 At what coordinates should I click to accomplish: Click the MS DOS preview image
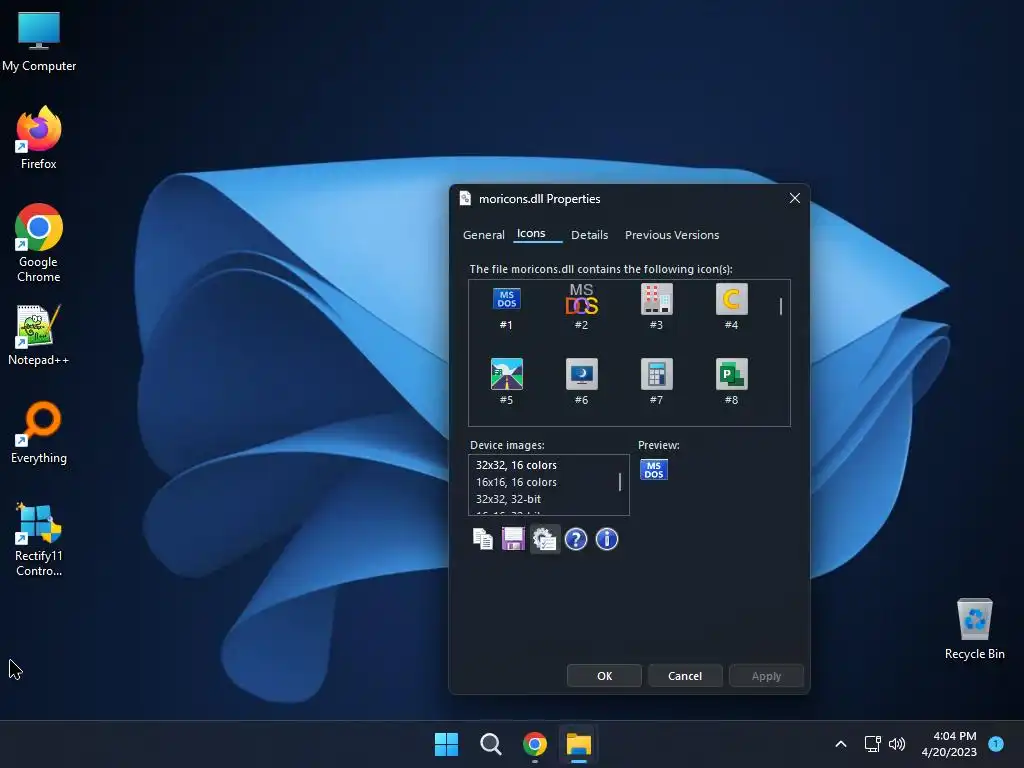(654, 470)
